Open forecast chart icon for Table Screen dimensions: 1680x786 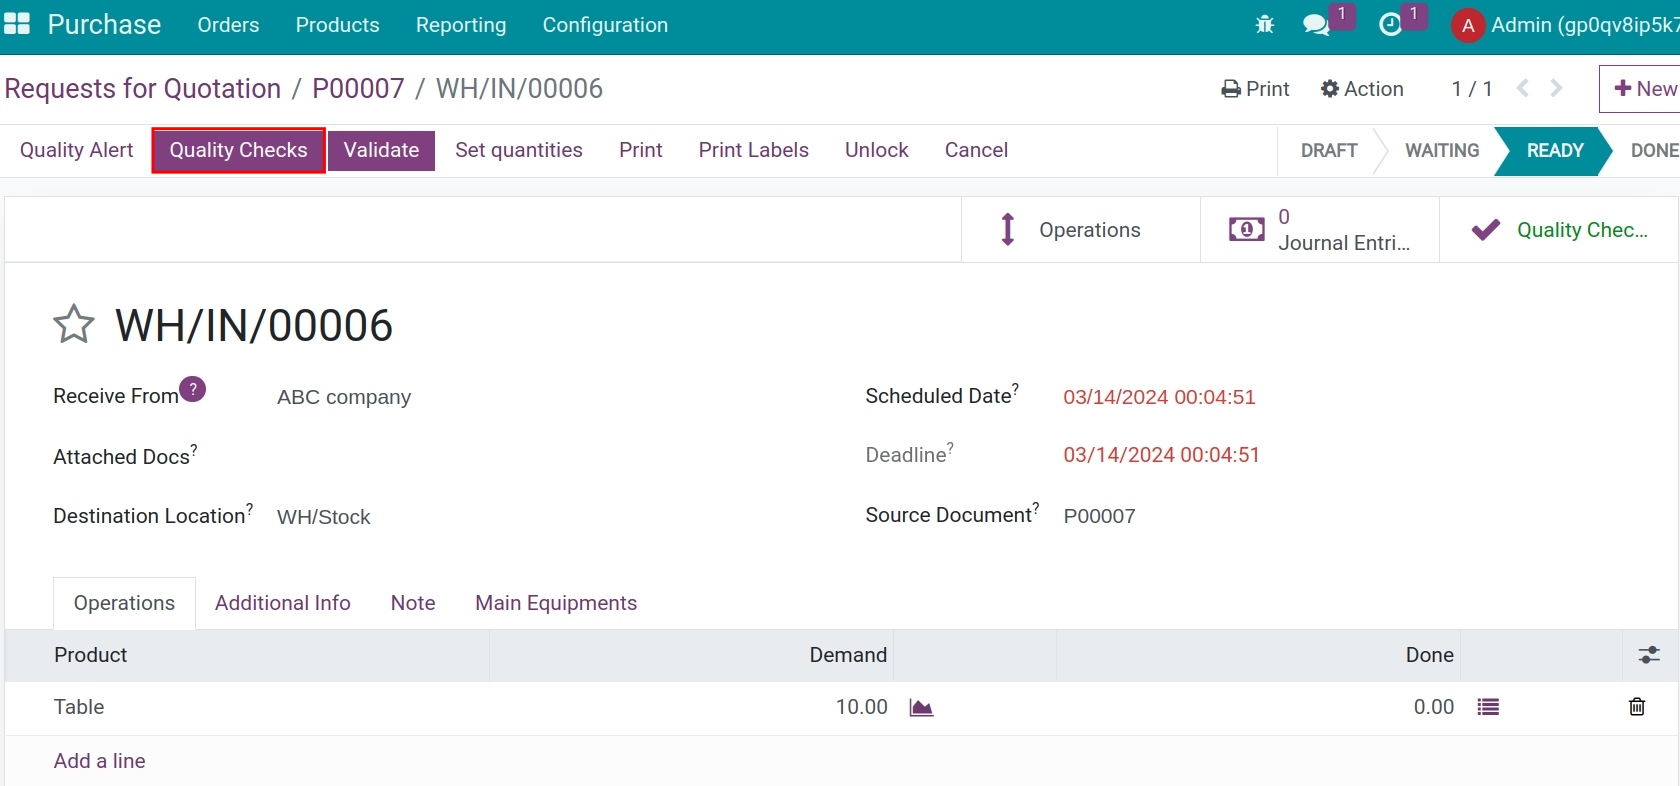921,708
